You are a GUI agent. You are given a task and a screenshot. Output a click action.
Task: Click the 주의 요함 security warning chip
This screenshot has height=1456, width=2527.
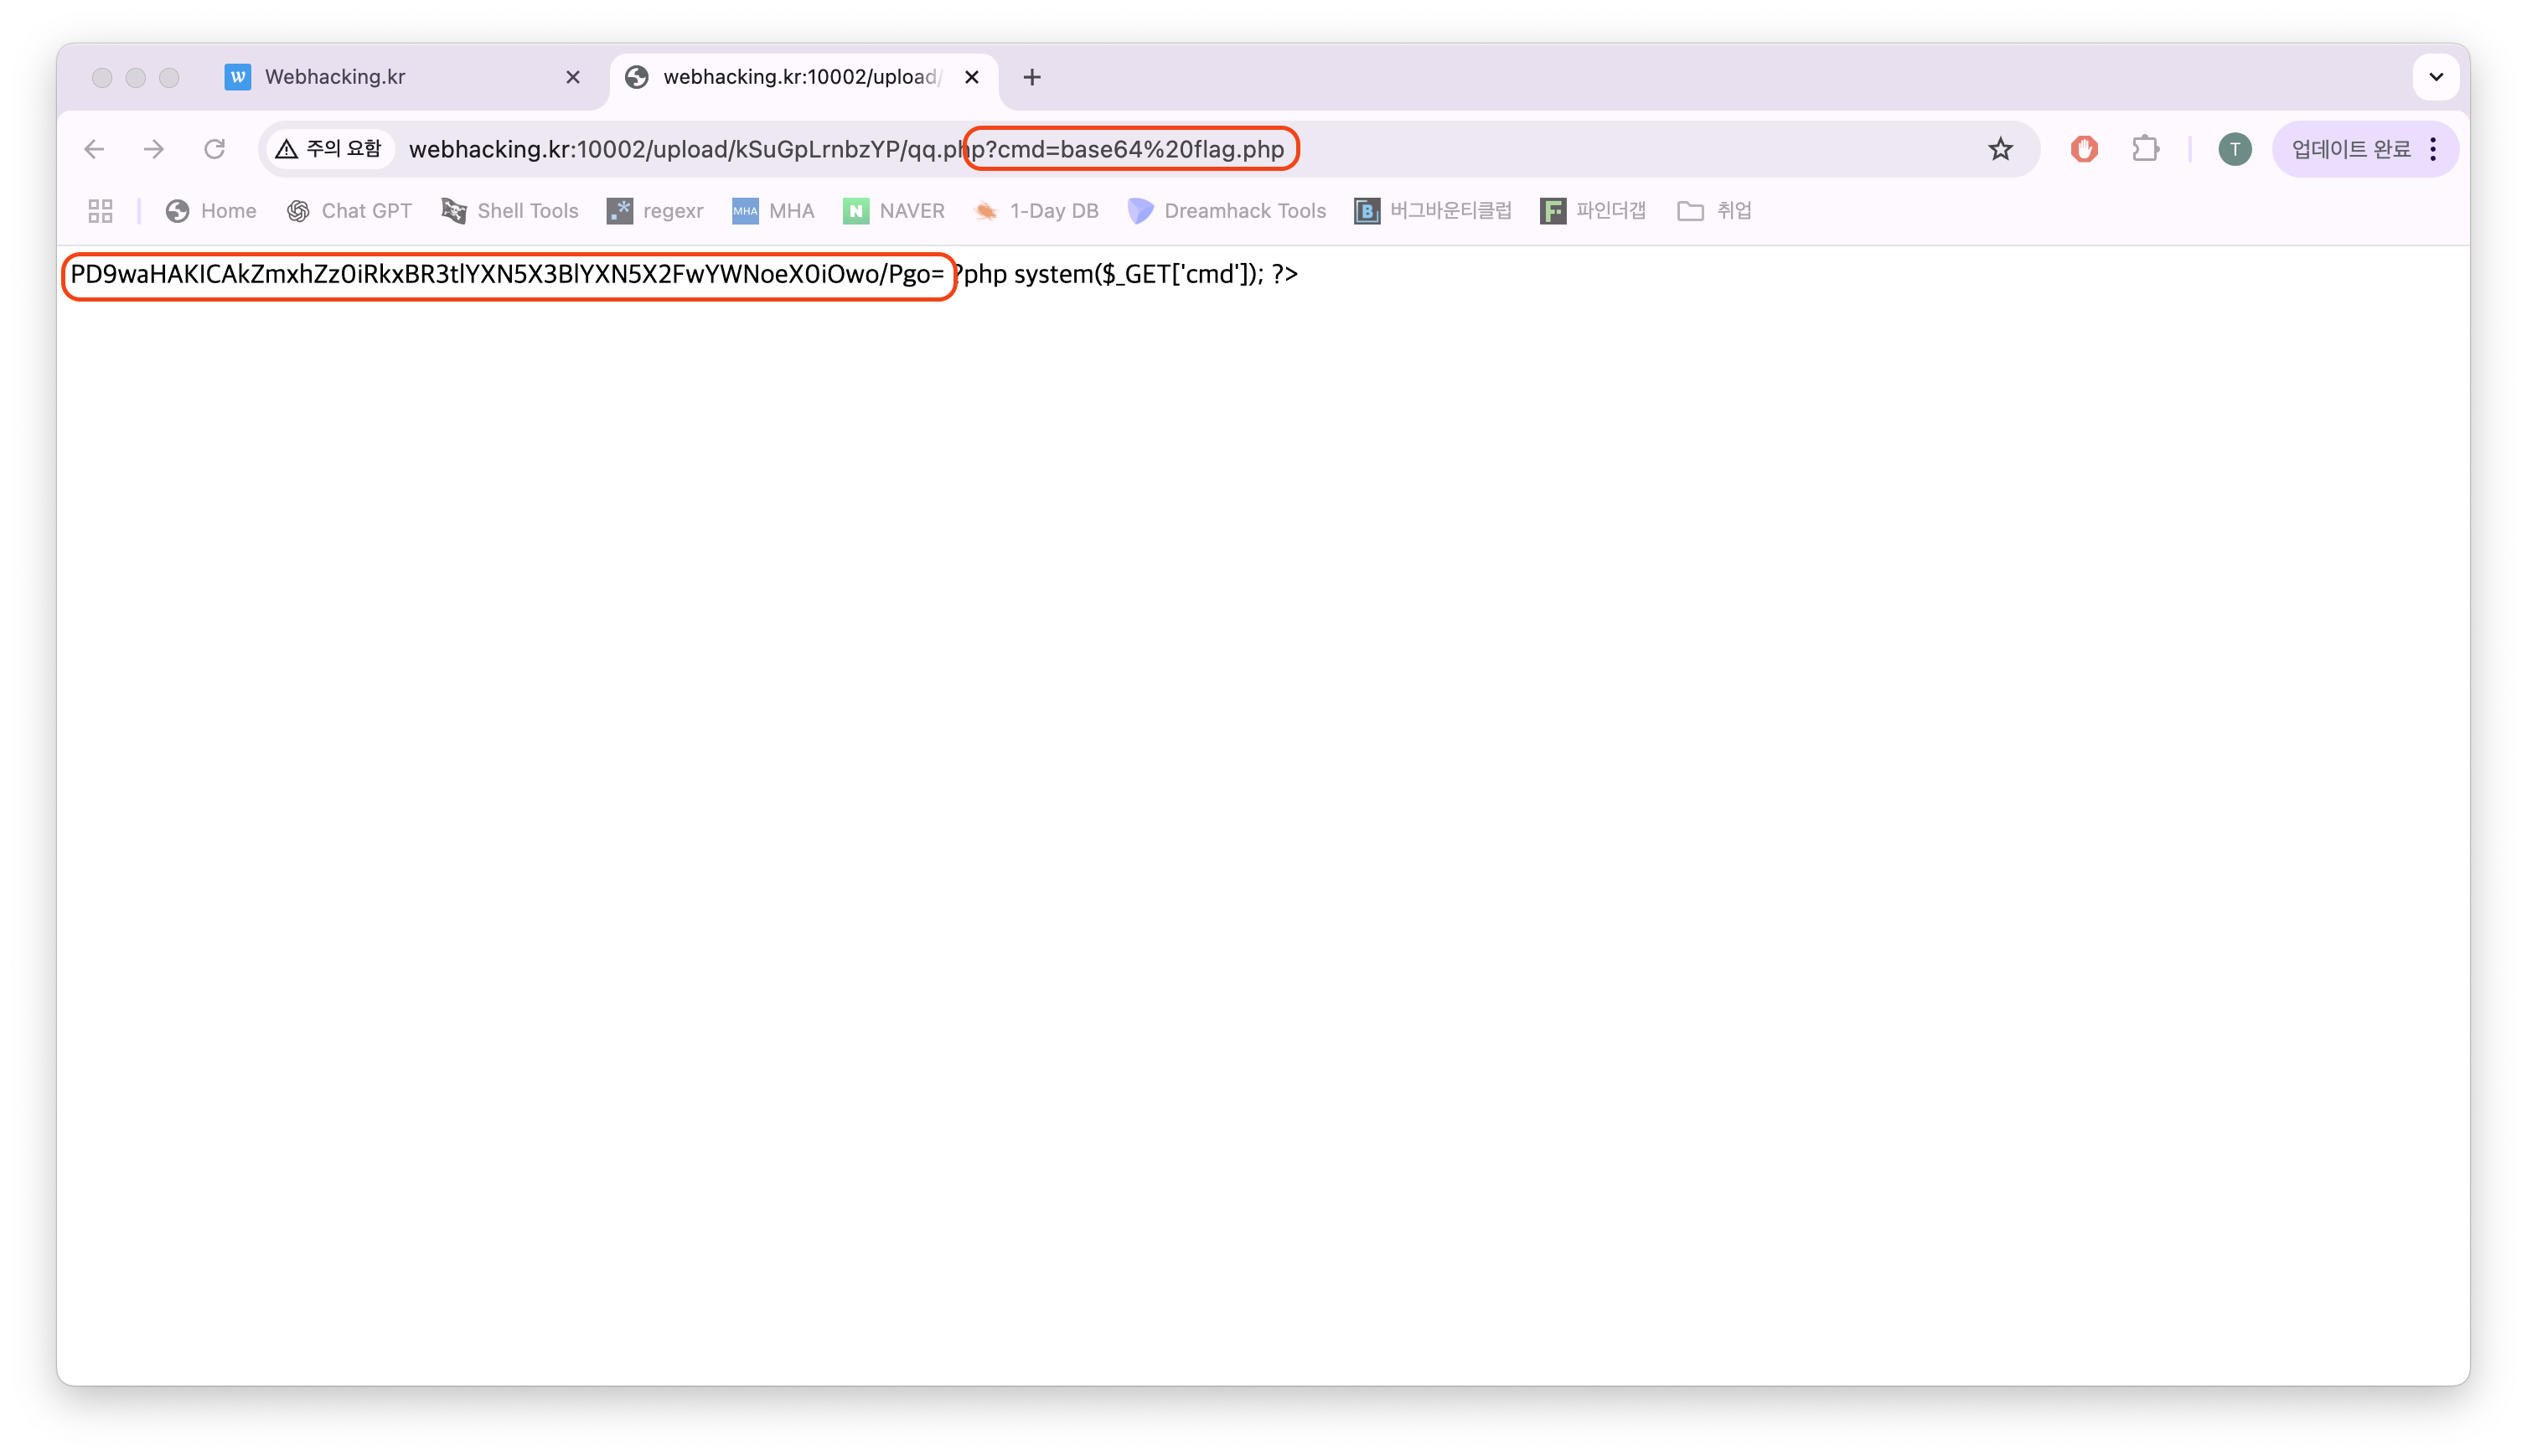coord(329,149)
